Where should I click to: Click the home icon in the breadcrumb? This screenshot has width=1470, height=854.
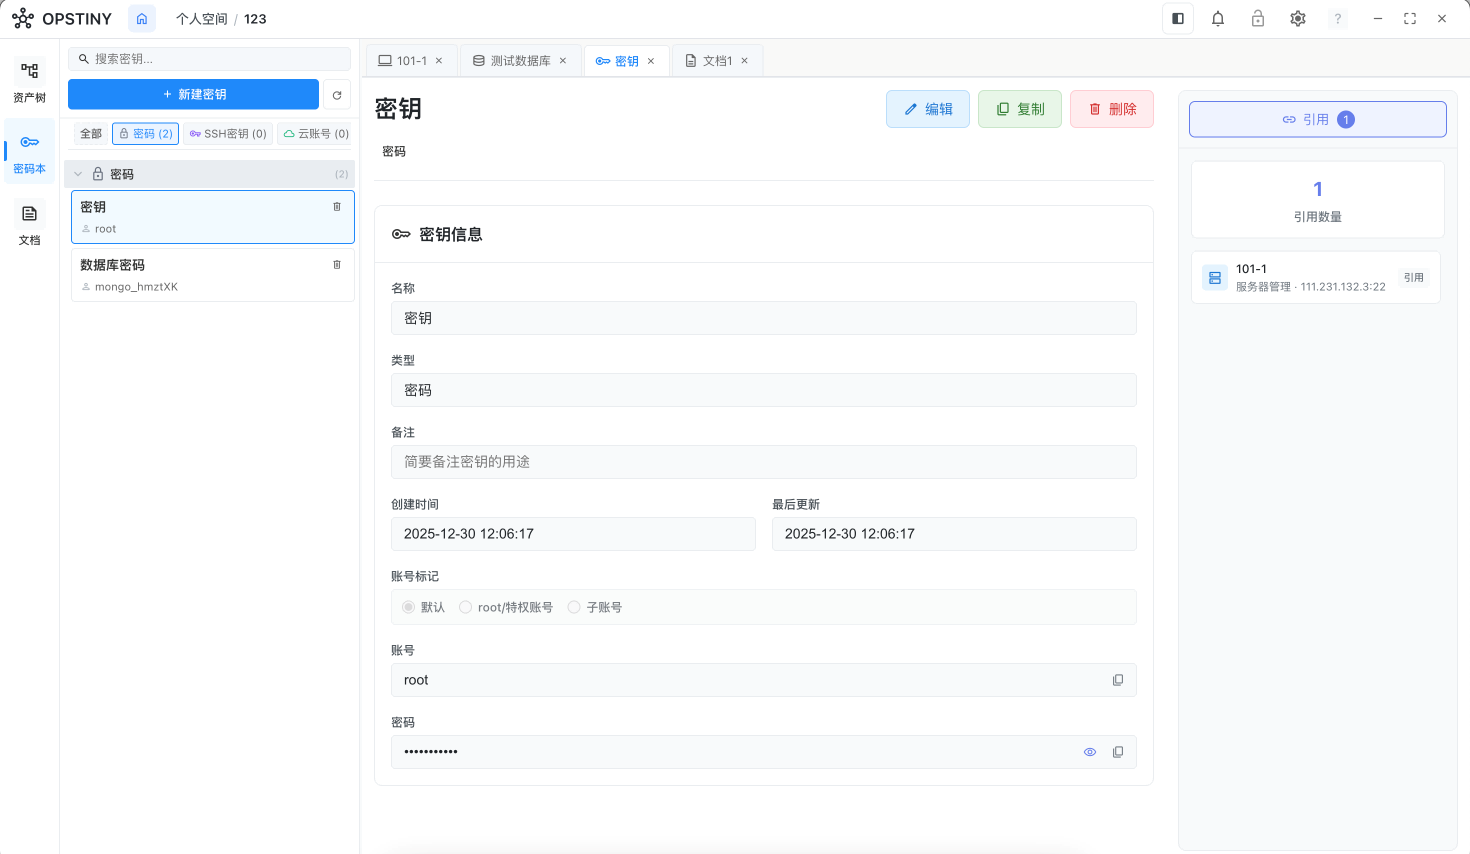141,18
